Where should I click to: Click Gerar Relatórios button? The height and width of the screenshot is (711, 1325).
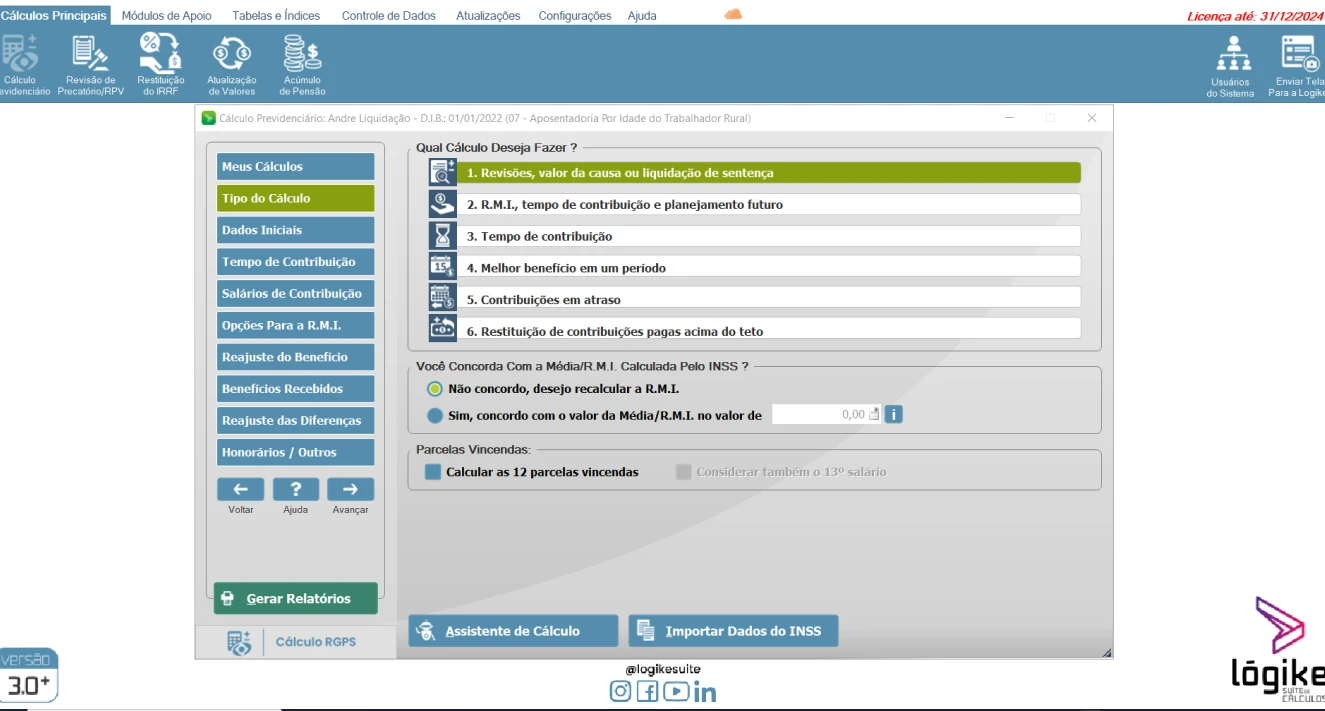click(296, 598)
